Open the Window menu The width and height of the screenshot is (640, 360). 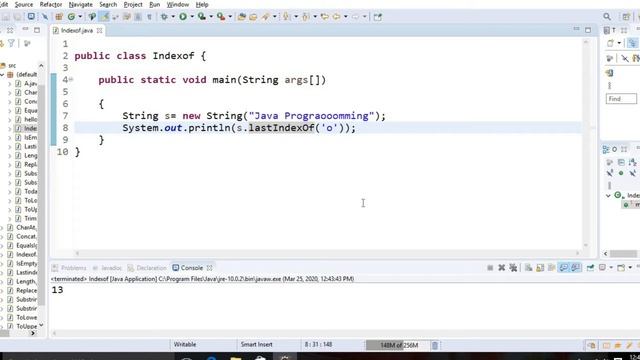point(178,4)
